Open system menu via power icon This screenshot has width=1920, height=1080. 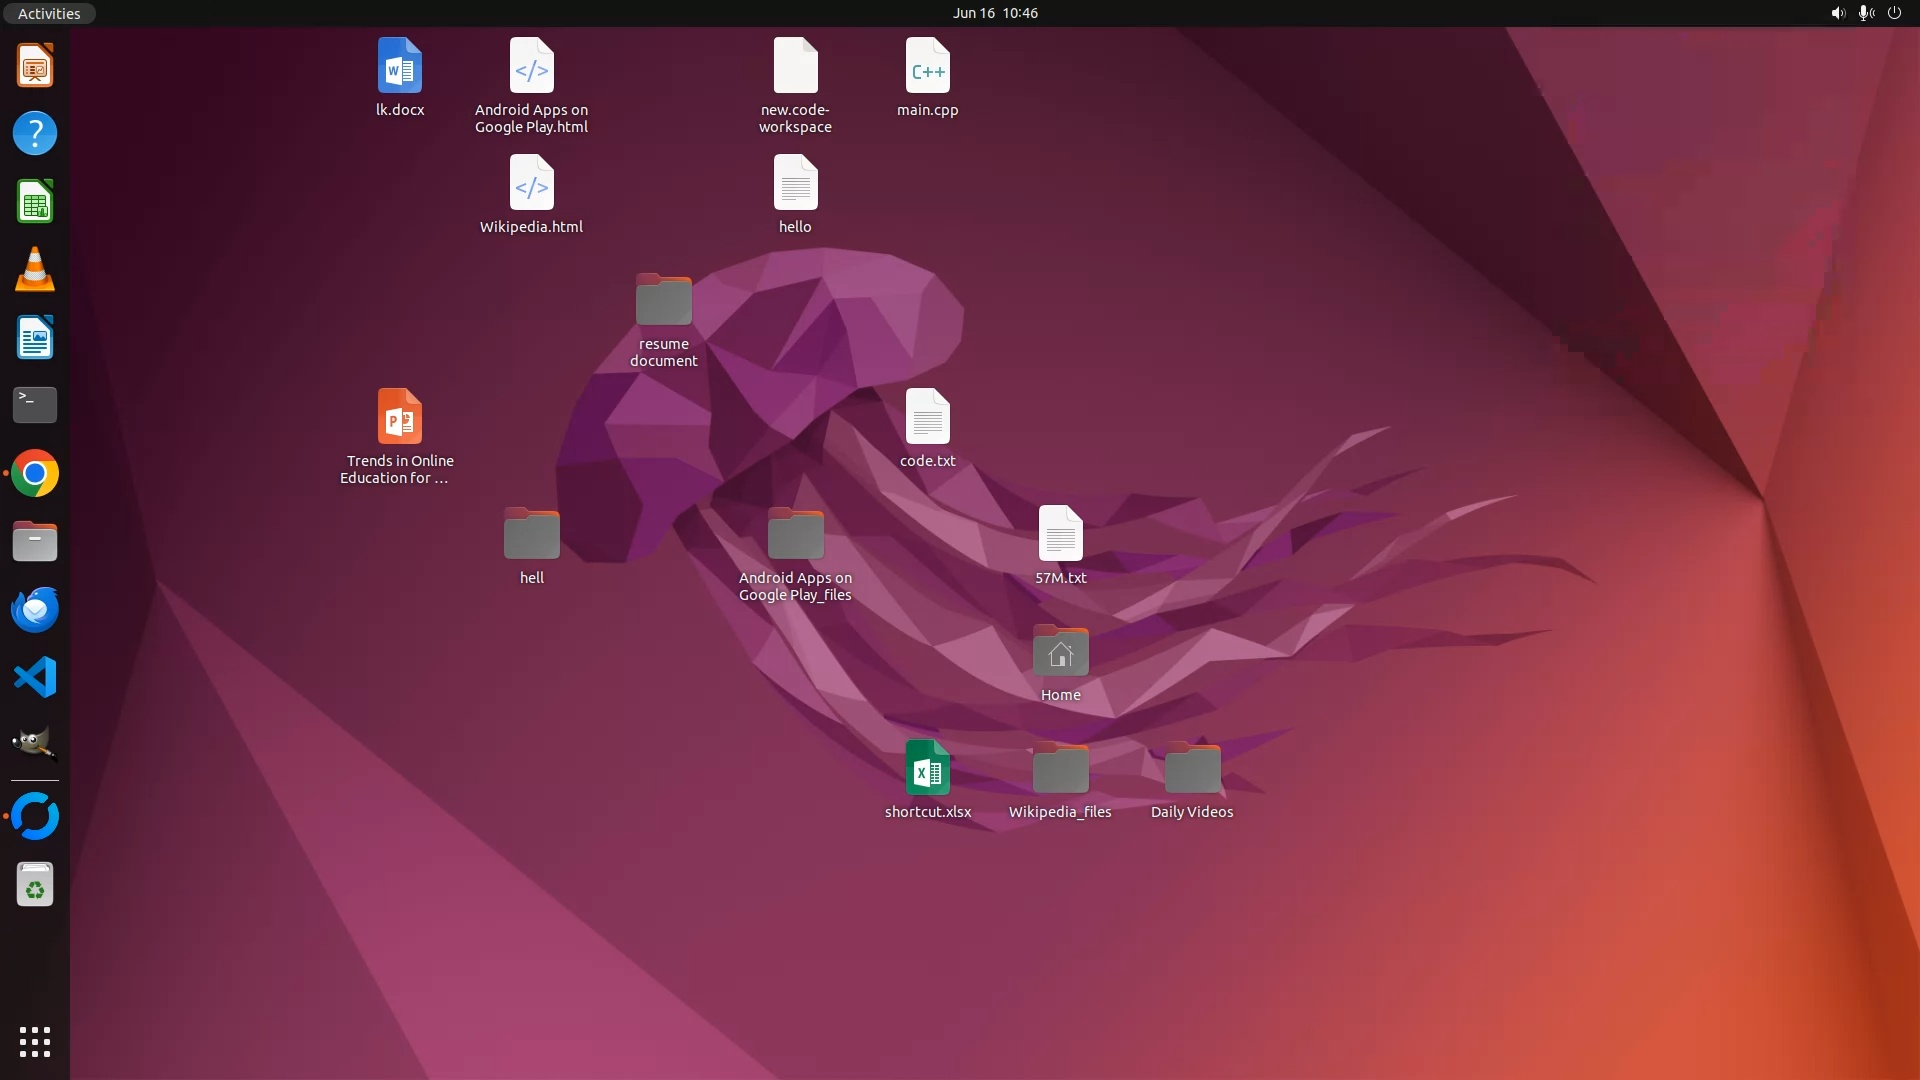point(1894,13)
